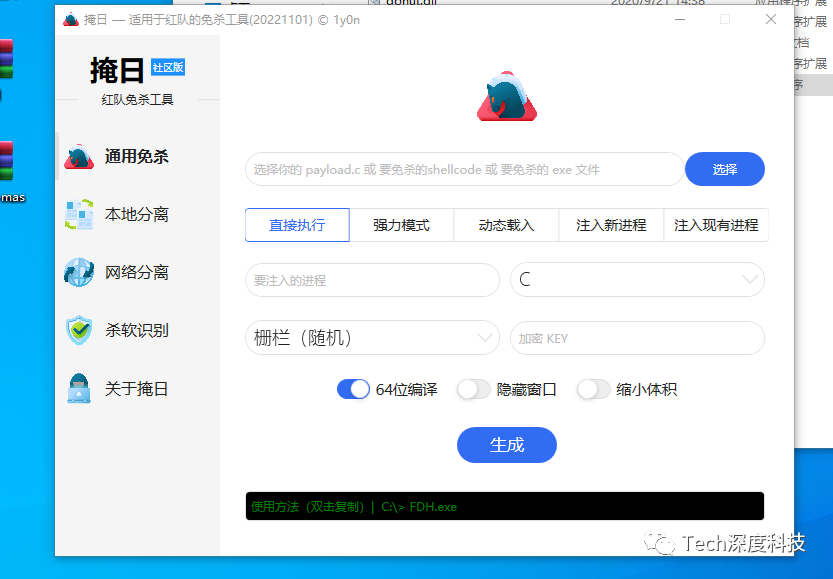
Task: Open the 本地分离 sidebar section
Action: [x=138, y=214]
